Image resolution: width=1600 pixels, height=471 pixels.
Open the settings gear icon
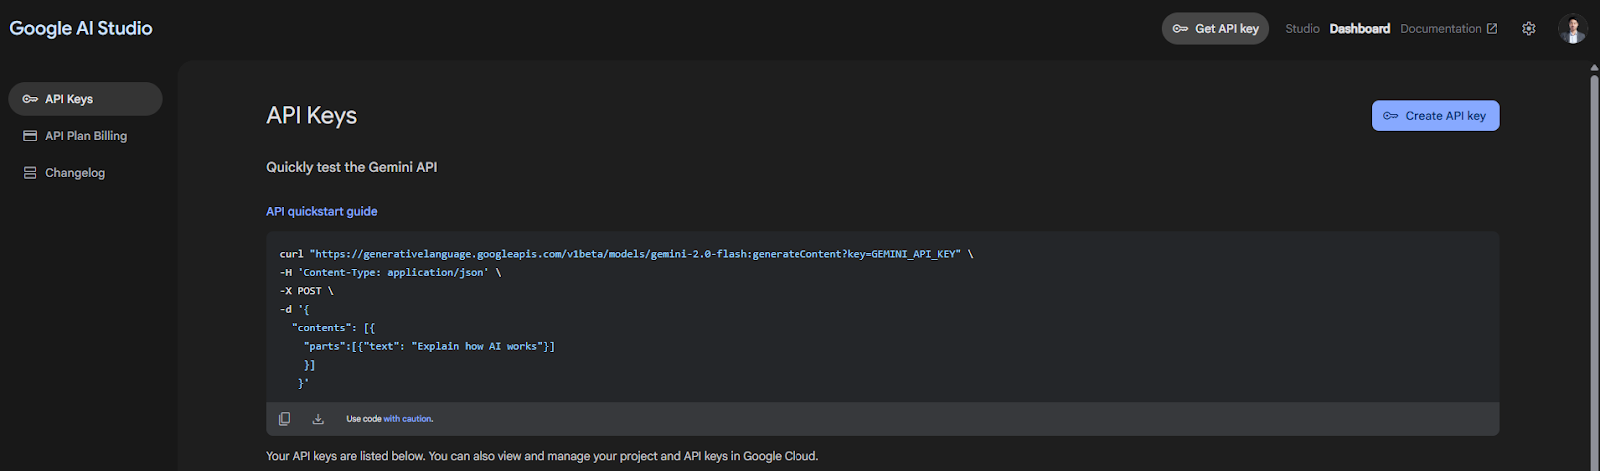(1529, 29)
